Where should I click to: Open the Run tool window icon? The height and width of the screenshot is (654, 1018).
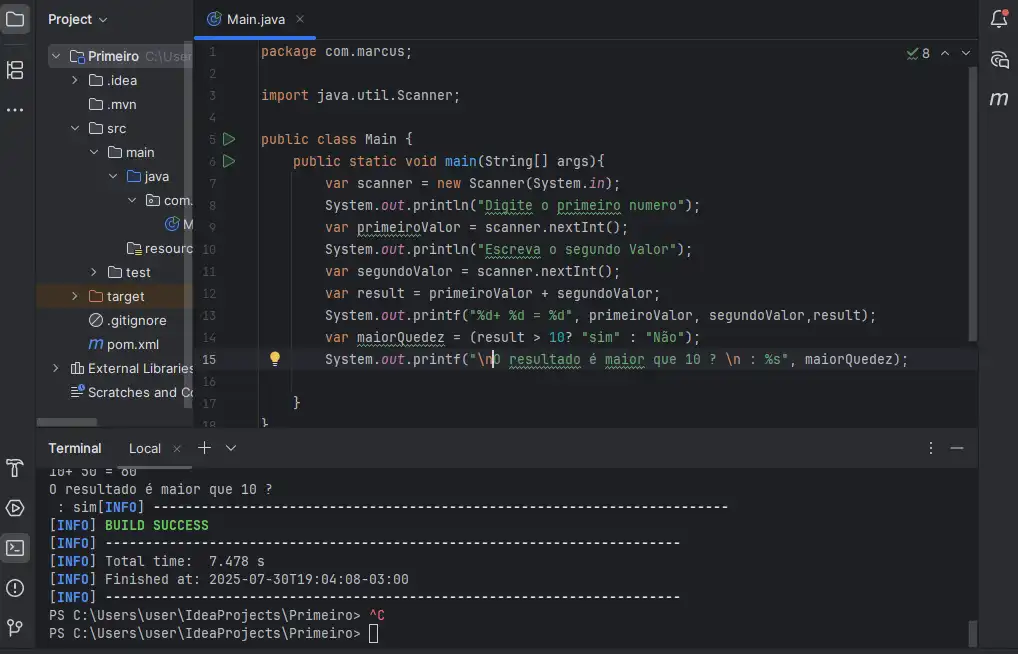[14, 508]
